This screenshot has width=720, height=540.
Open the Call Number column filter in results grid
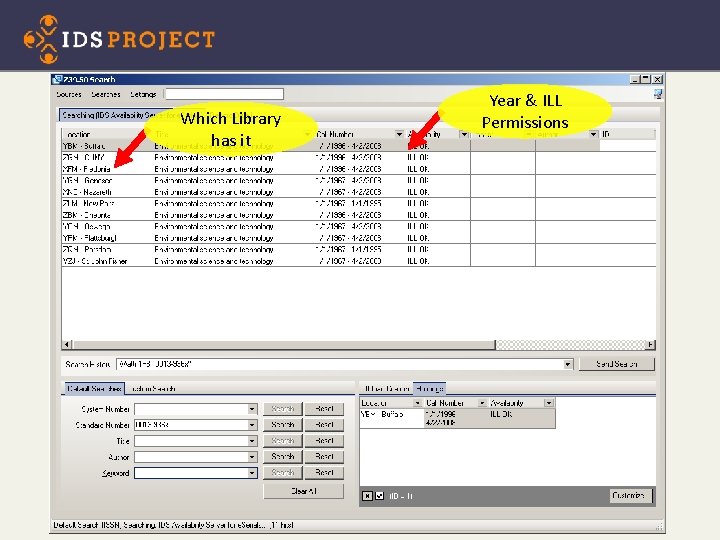pos(399,134)
